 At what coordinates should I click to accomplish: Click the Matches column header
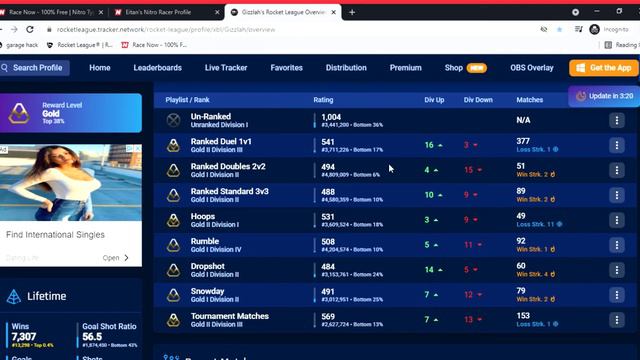click(529, 100)
